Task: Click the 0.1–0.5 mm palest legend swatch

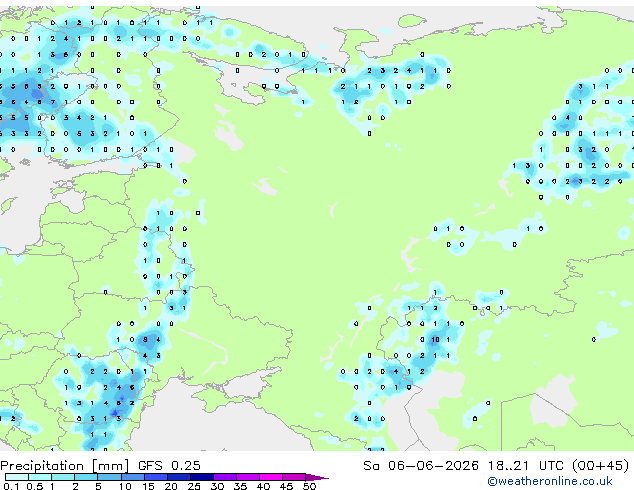Action: pos(17,477)
